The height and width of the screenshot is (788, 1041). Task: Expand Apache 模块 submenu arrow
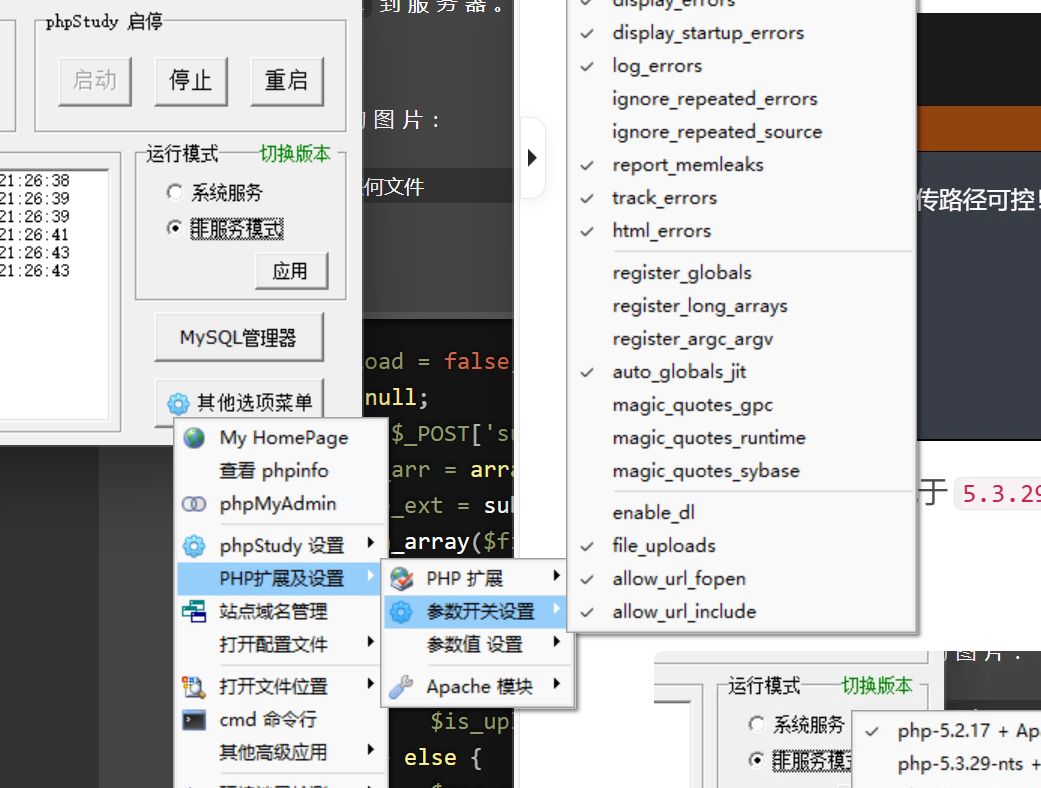[x=557, y=683]
